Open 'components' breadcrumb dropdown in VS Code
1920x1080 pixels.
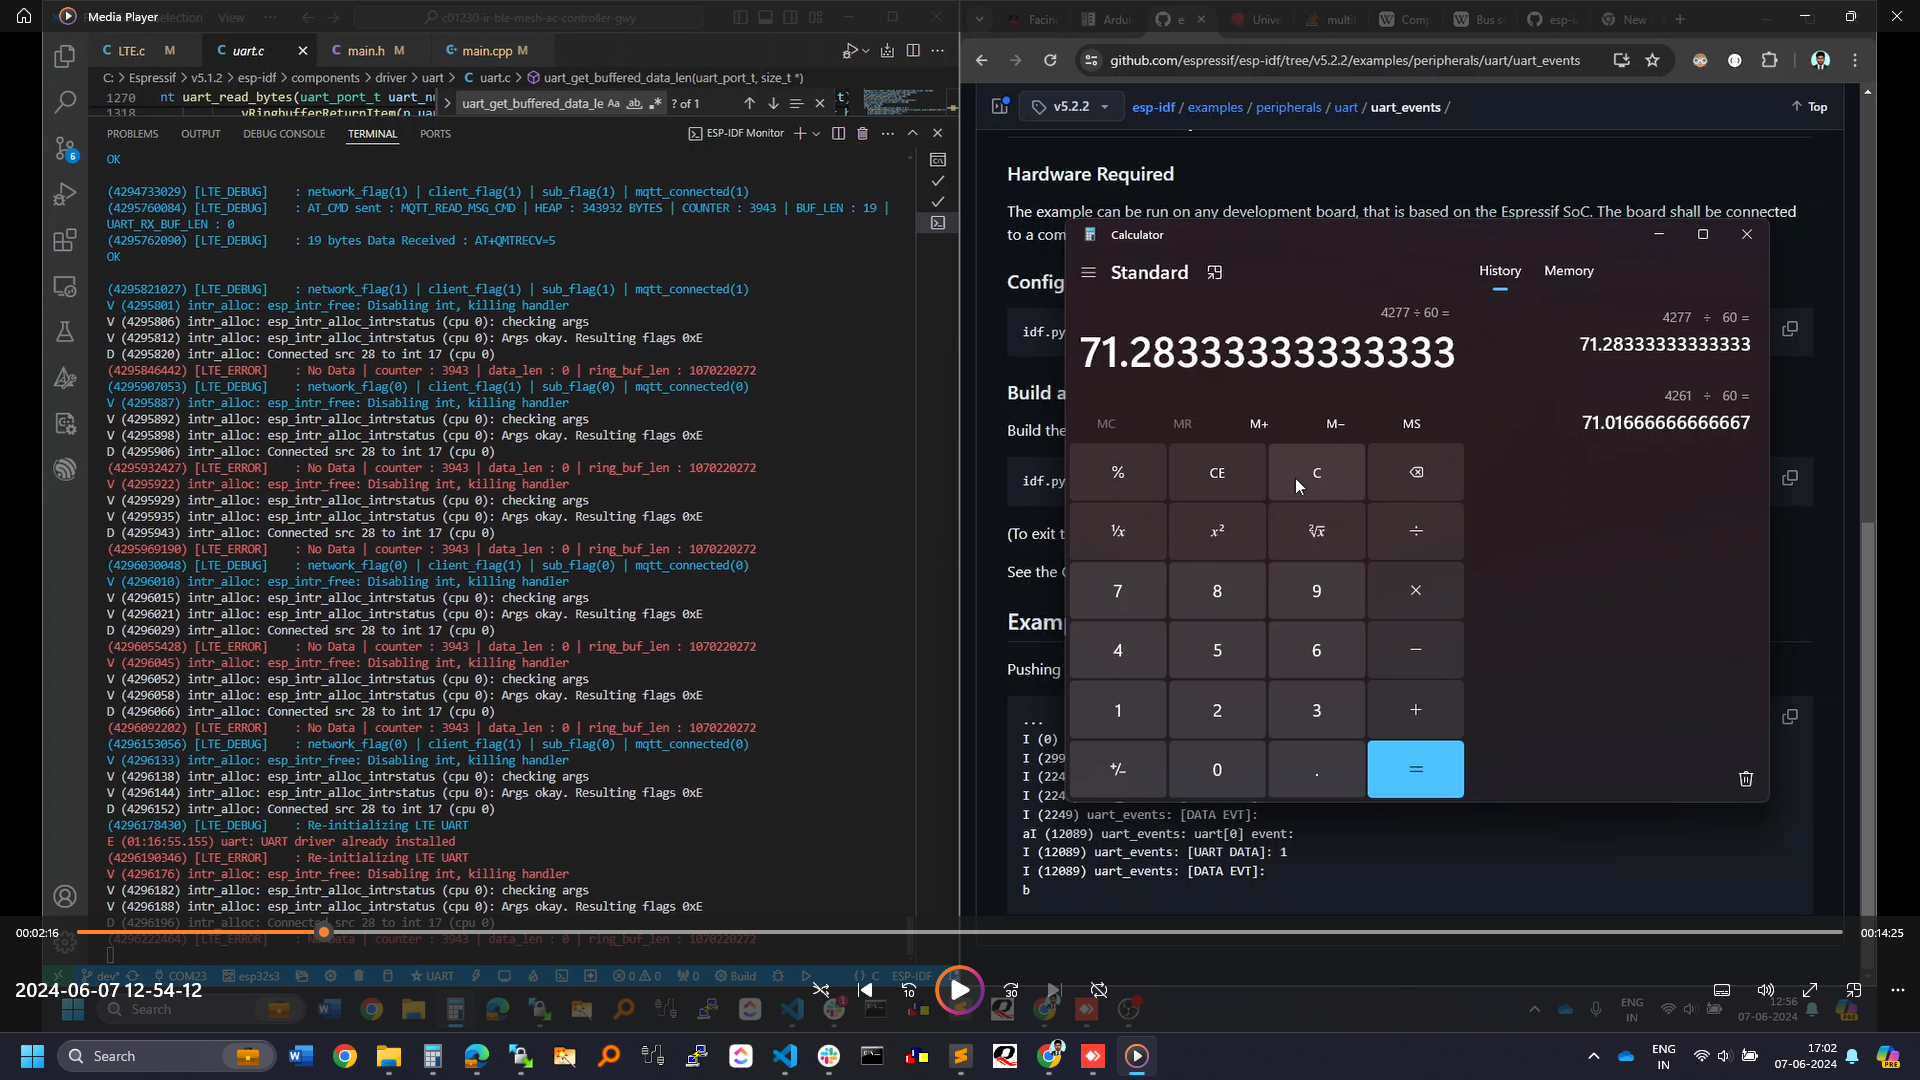(x=325, y=77)
